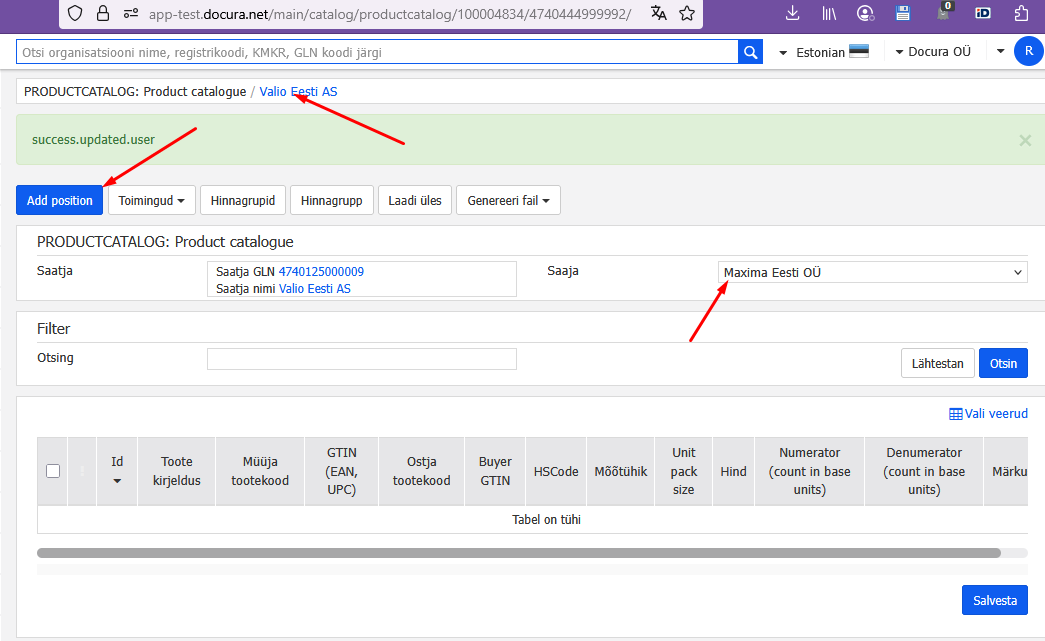Open the browser downloads icon
This screenshot has height=641, width=1045.
[x=792, y=13]
